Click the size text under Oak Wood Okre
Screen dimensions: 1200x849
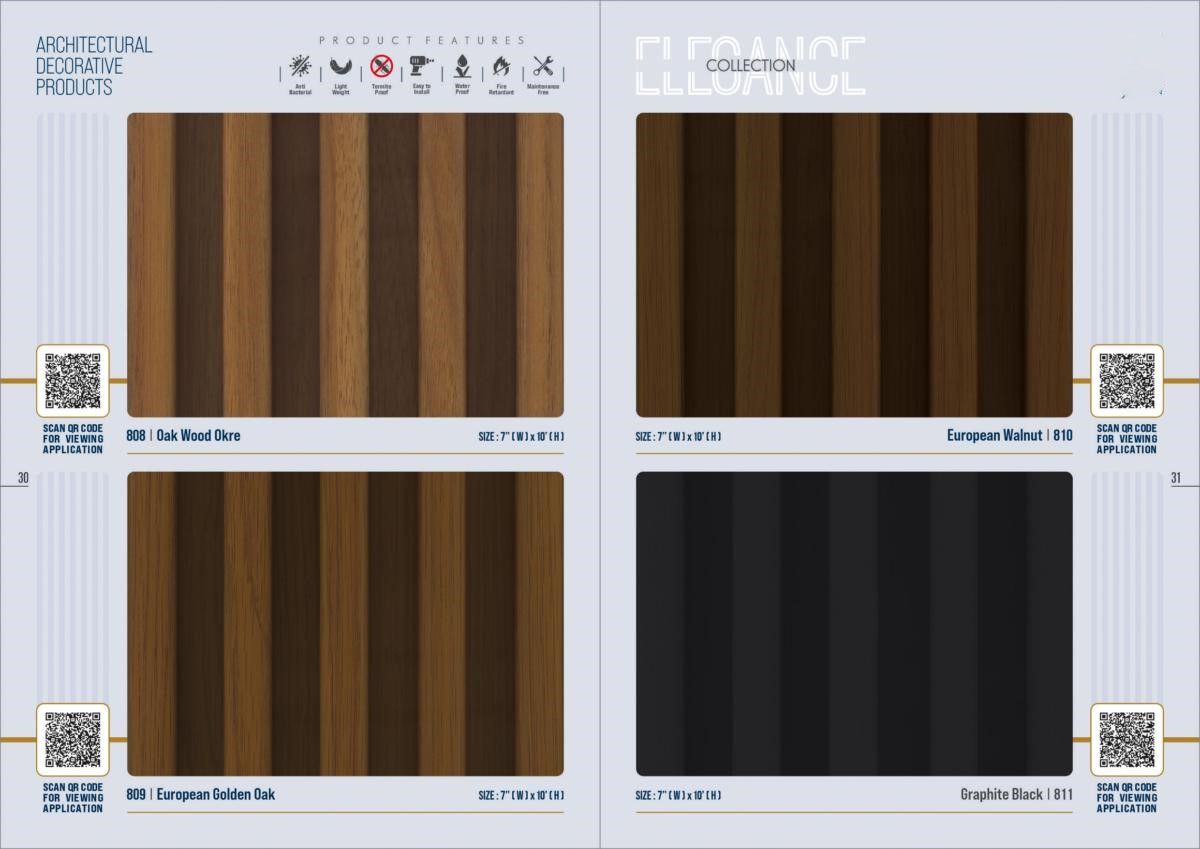521,437
